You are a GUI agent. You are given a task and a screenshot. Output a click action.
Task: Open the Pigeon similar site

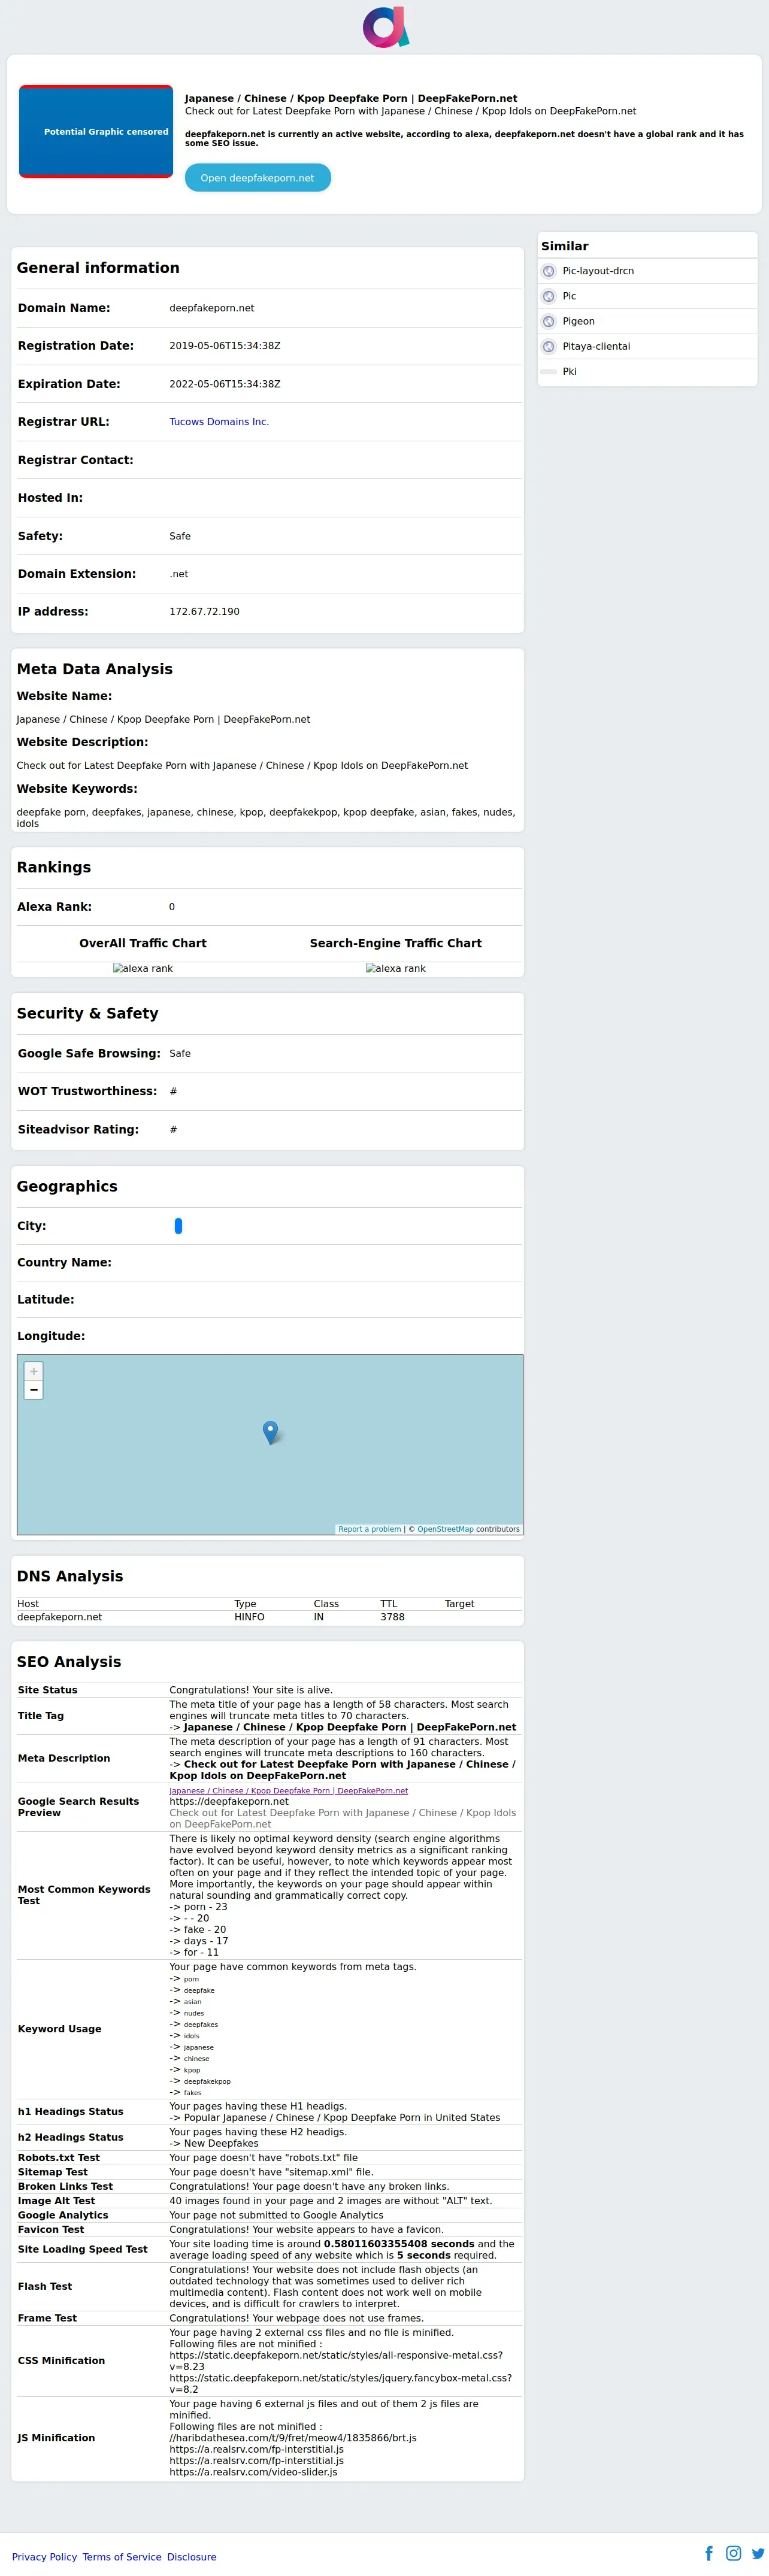pos(578,321)
